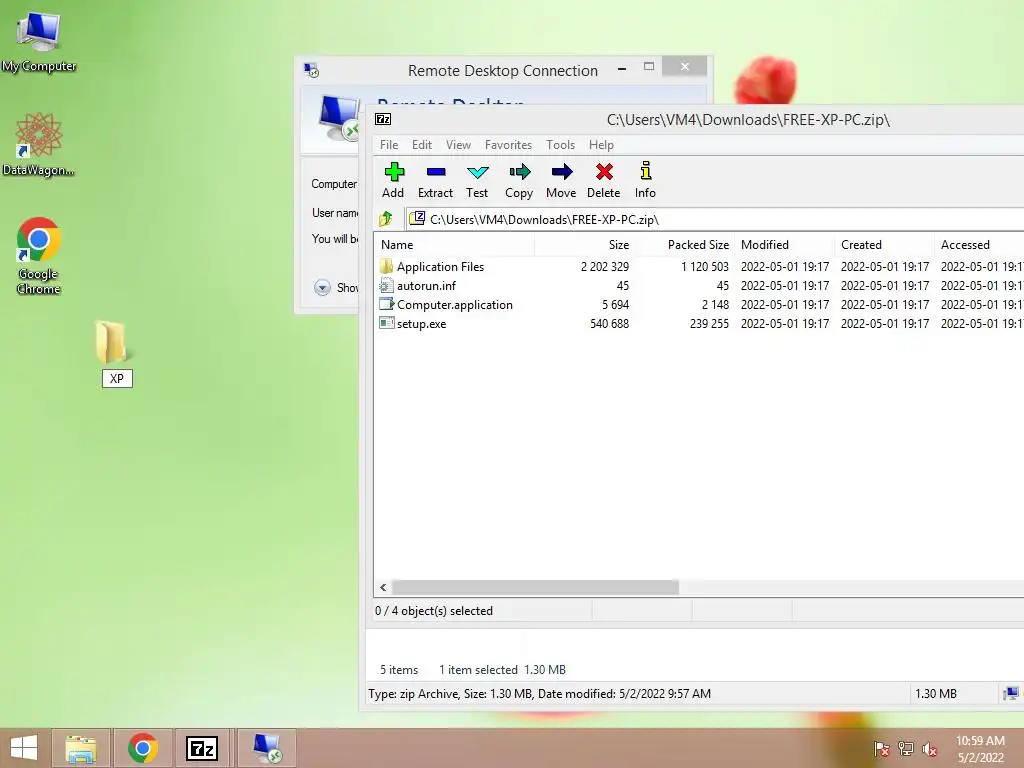
Task: Open the Info tool in 7-Zip
Action: [x=645, y=180]
